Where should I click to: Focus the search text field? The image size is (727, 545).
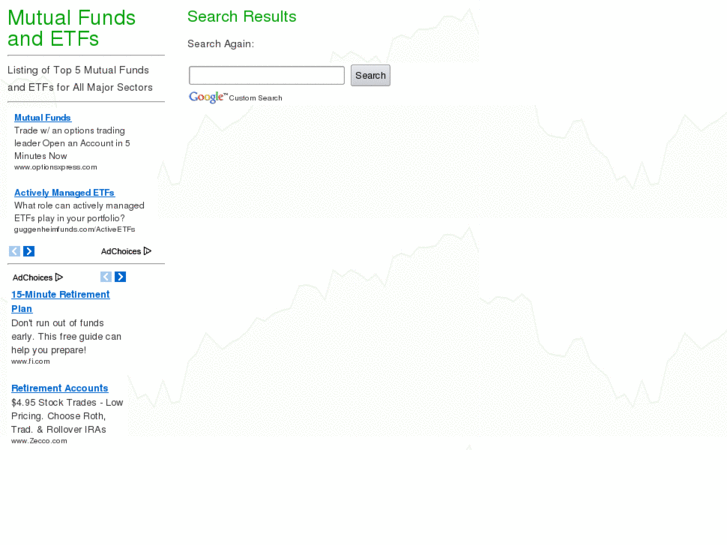coord(266,75)
